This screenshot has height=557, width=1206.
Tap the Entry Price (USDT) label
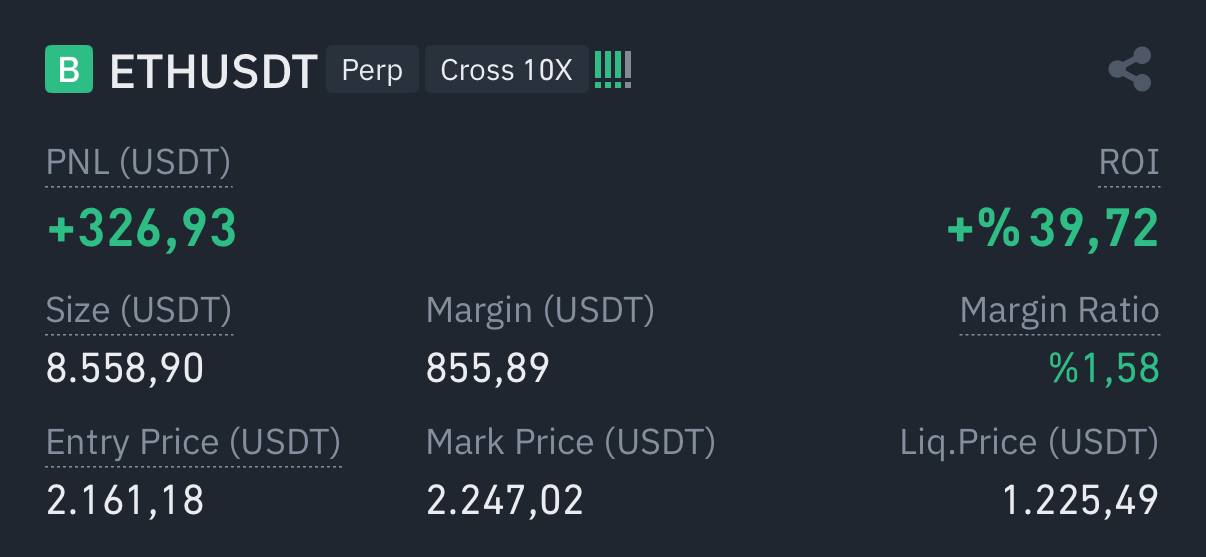[193, 442]
